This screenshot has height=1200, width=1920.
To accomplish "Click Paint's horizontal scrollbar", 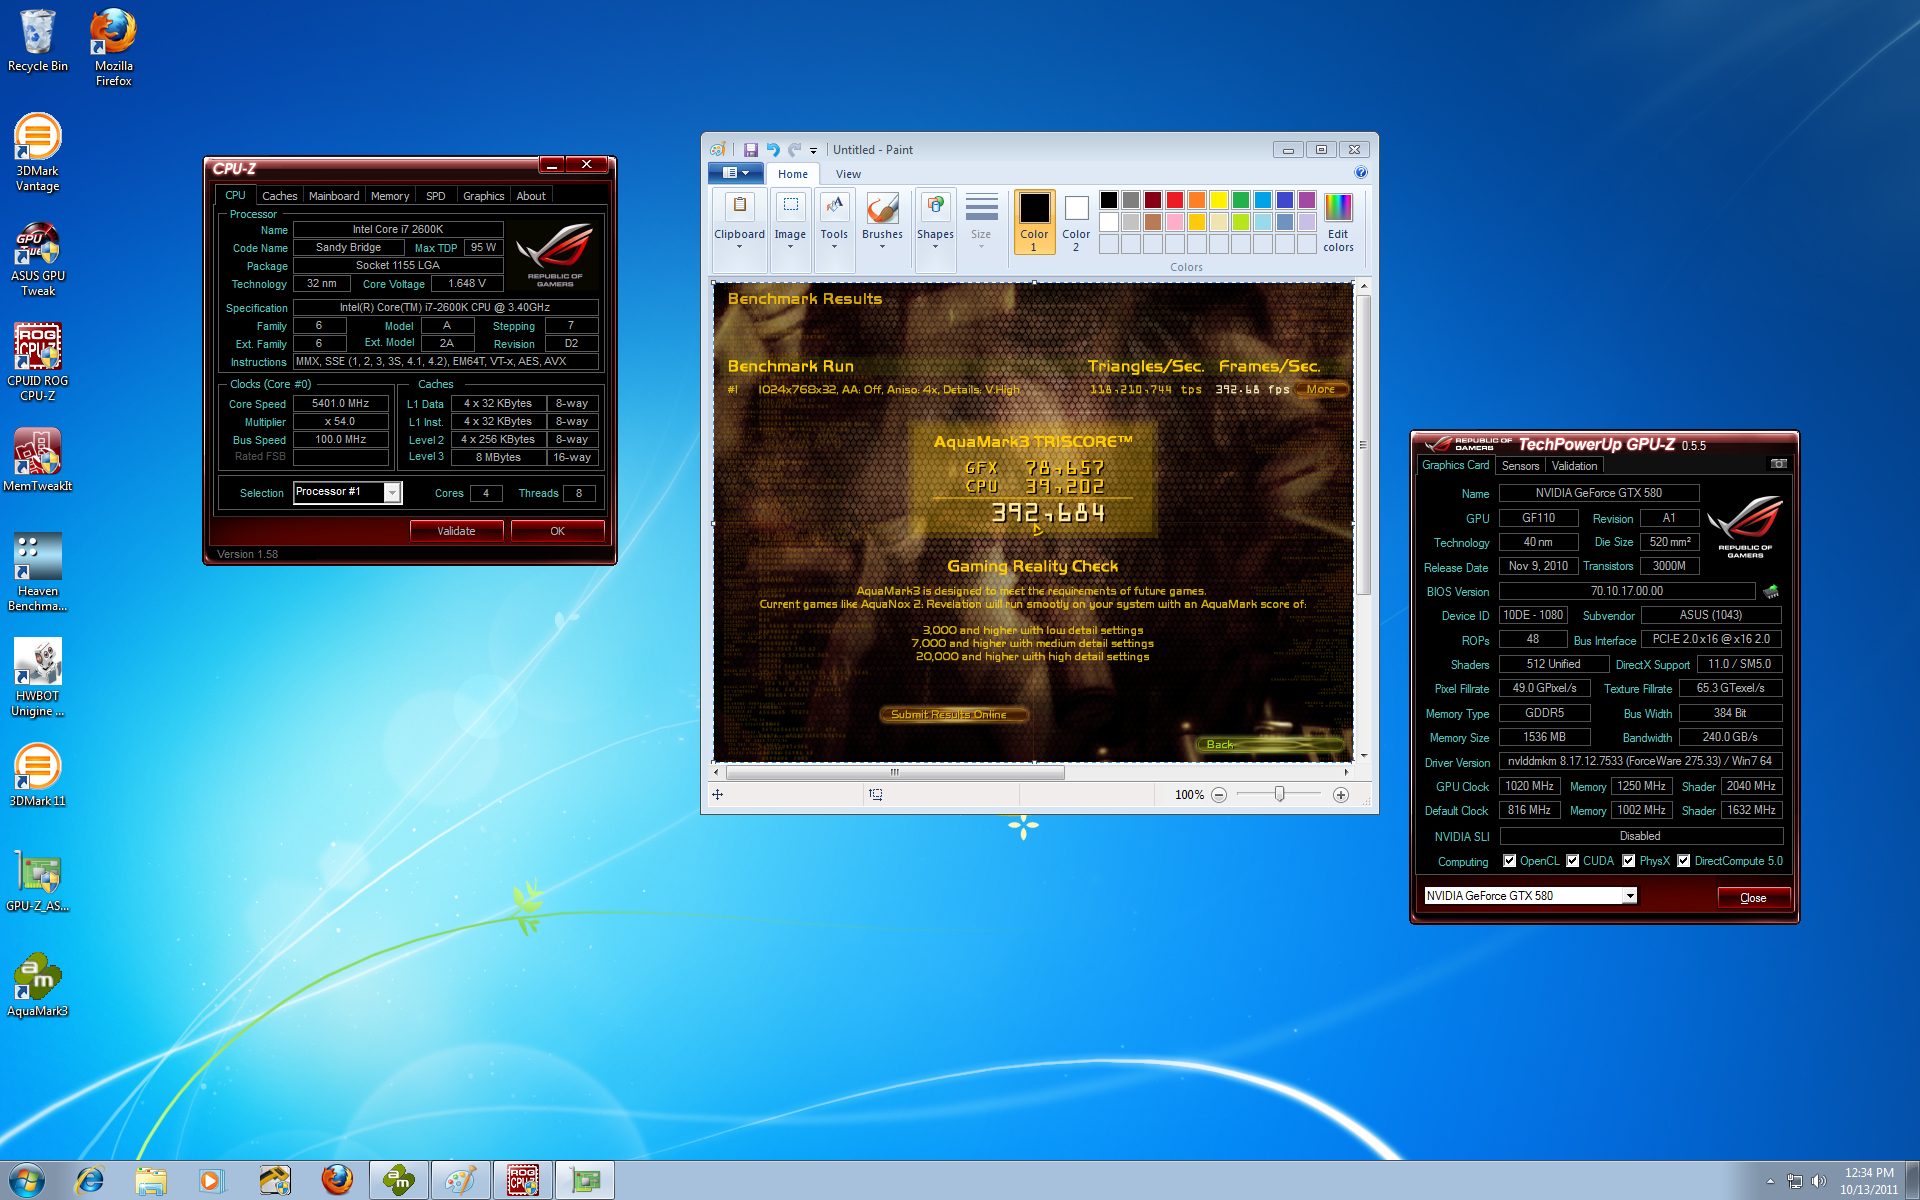I will click(x=895, y=772).
